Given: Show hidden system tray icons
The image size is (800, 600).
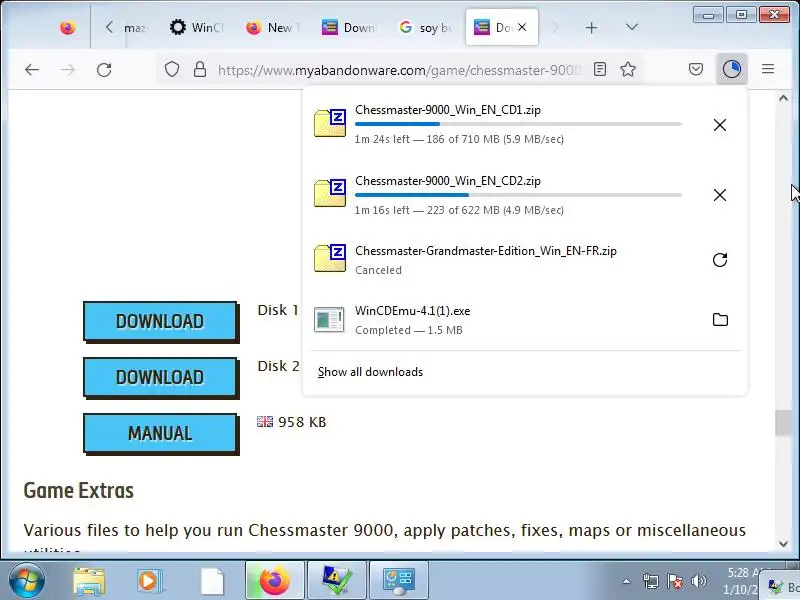Looking at the screenshot, I should click(626, 581).
